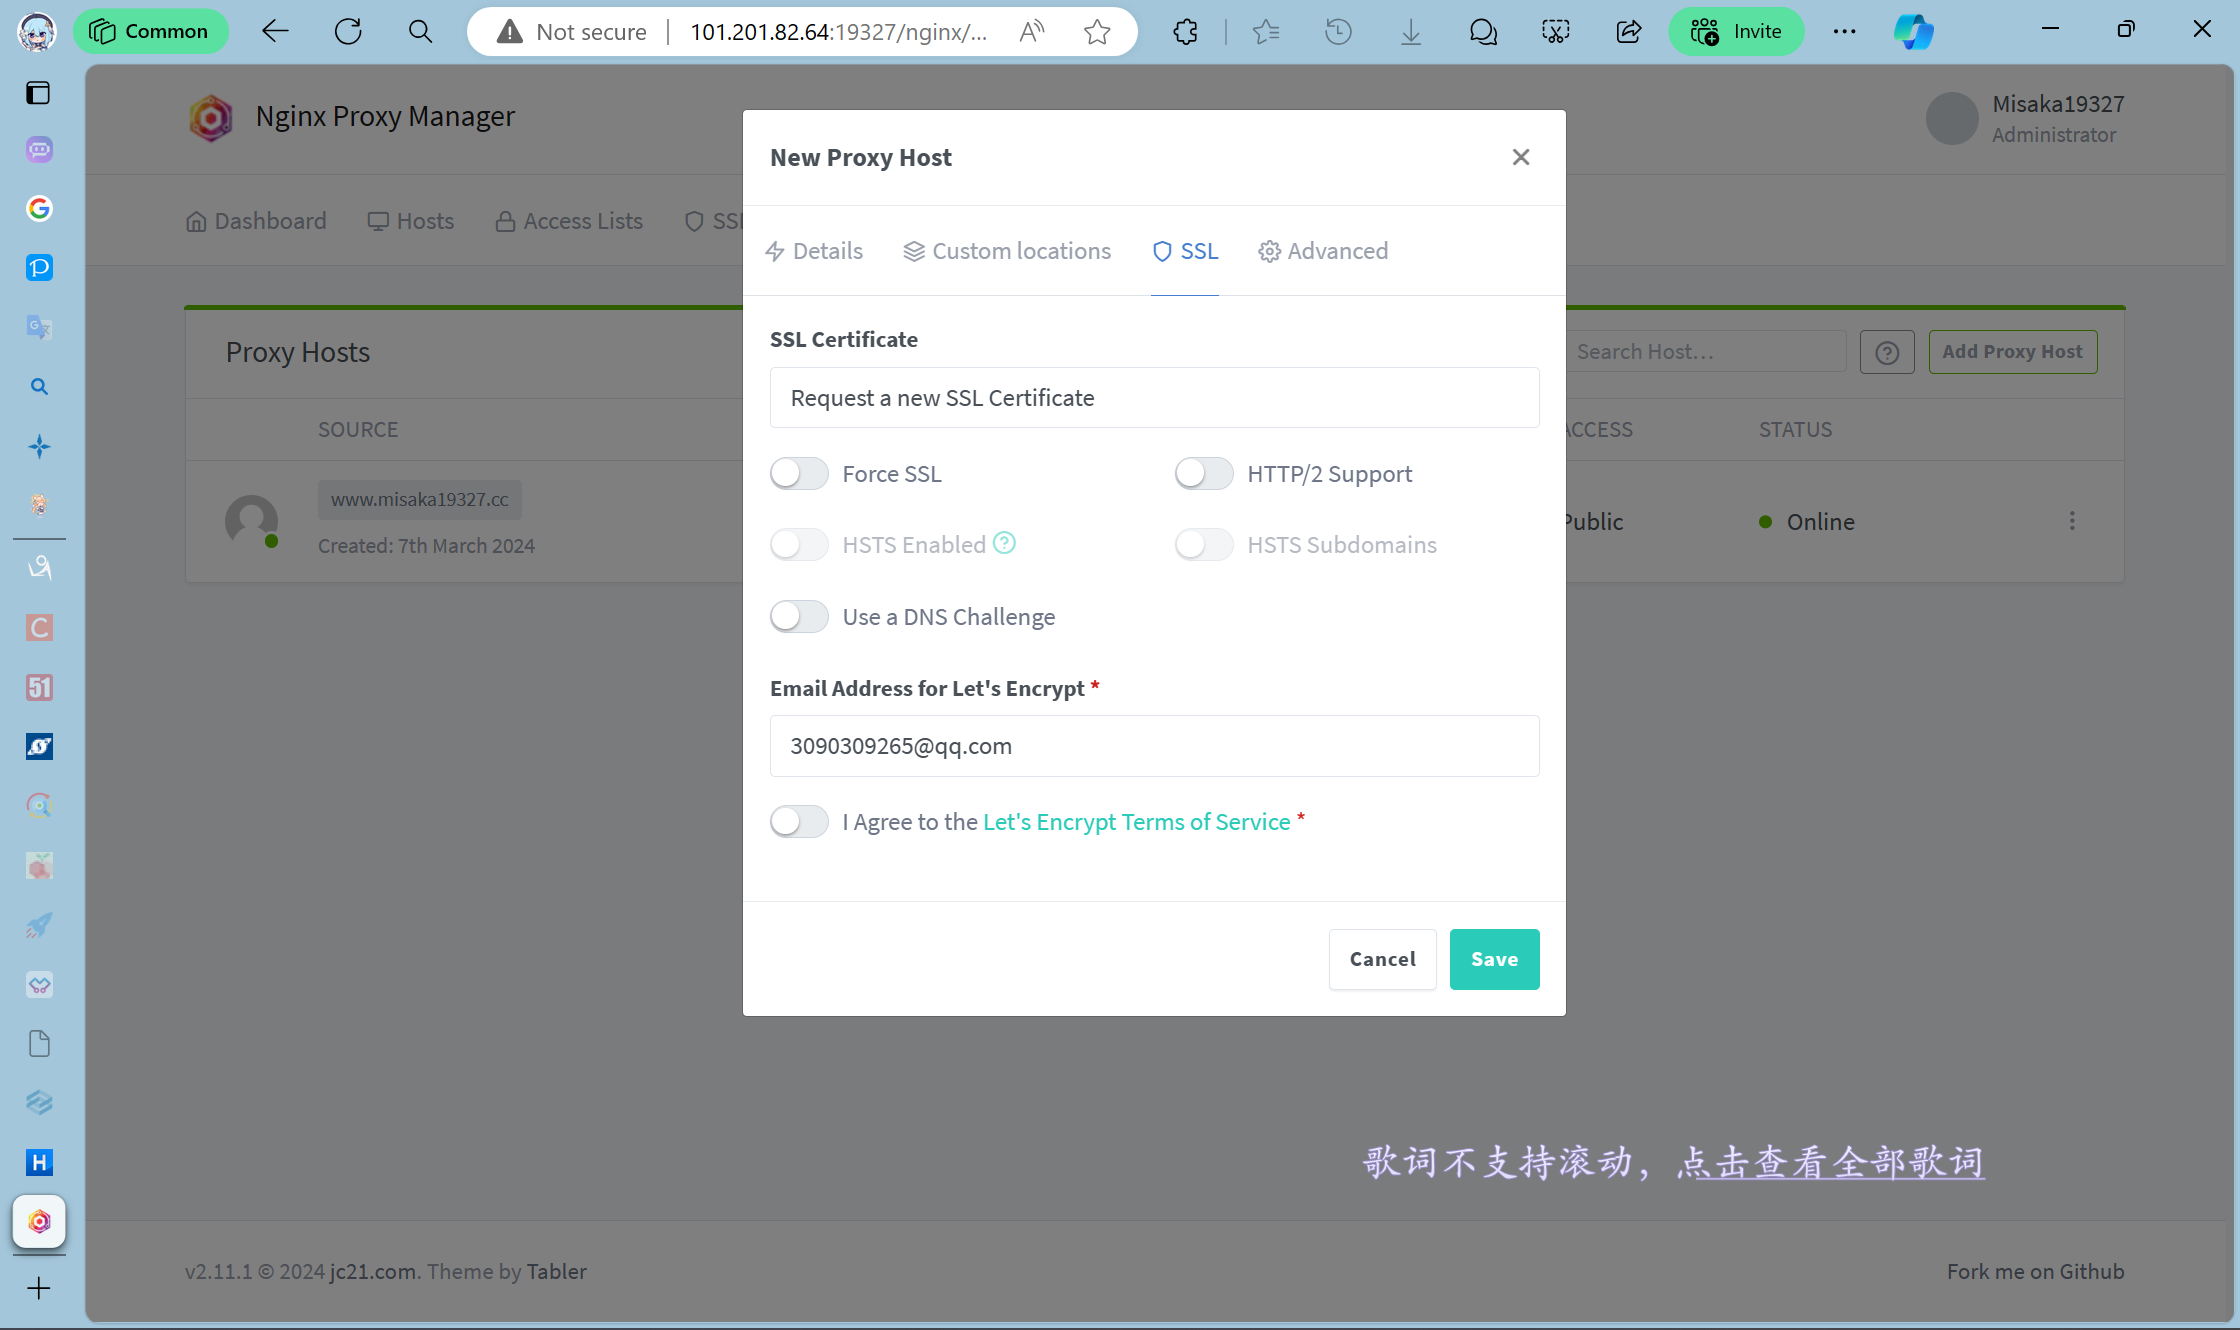Click the lyrics link 点击查看全部歌词
This screenshot has width=2240, height=1330.
(x=1830, y=1162)
